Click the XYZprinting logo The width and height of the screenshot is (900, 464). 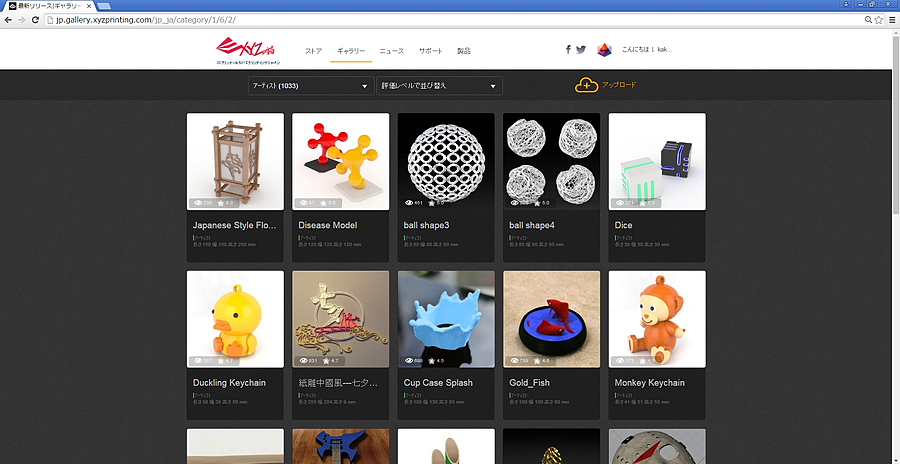point(248,51)
